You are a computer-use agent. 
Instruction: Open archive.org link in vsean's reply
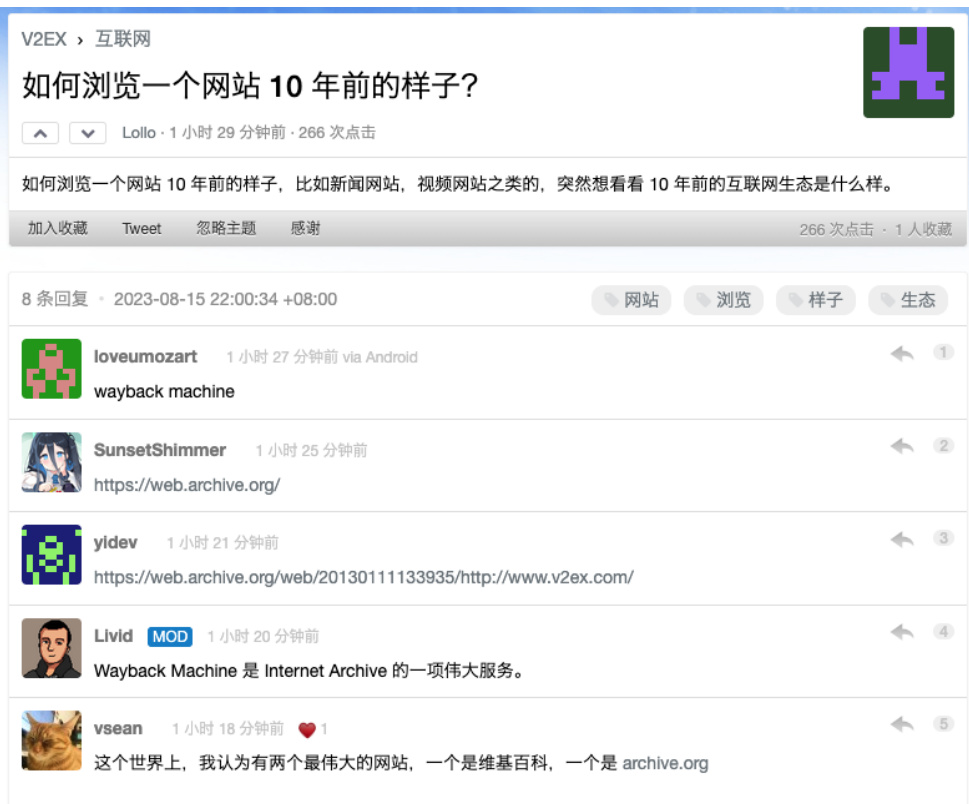(665, 764)
